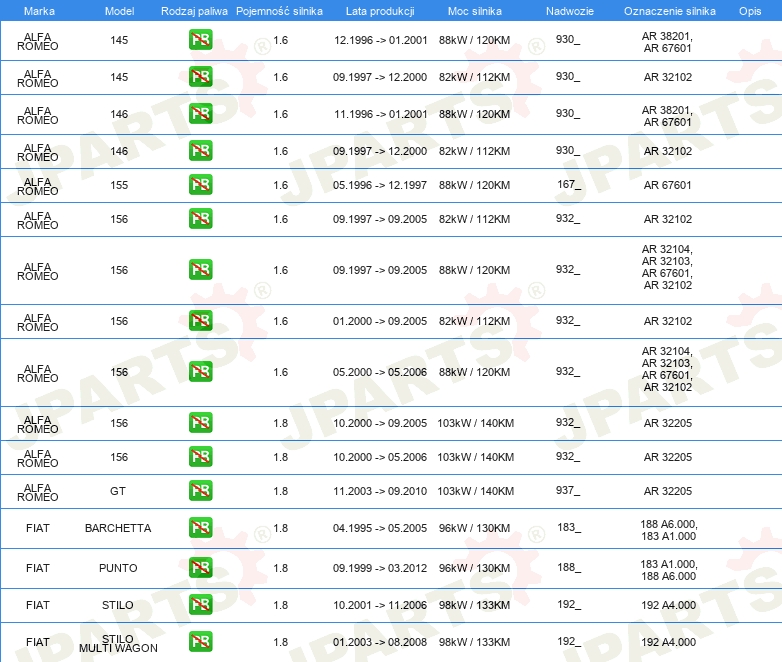Click fuel icon in 156 row dated 10.2000 -> 09.2005
Viewport: 782px width, 662px height.
[200, 423]
